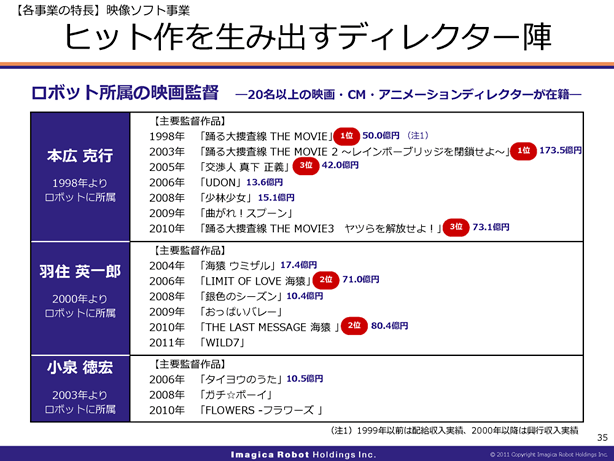The image size is (614, 461).
Task: Click the red 3位 badge beside 73.1億円
Action: pos(456,227)
